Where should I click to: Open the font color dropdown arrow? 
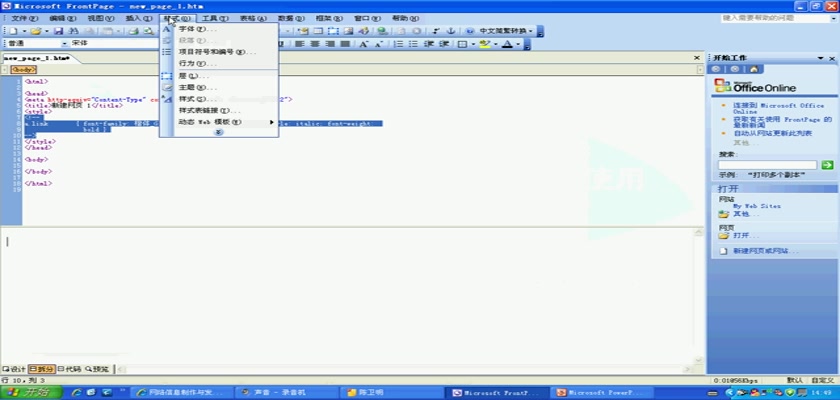(518, 44)
